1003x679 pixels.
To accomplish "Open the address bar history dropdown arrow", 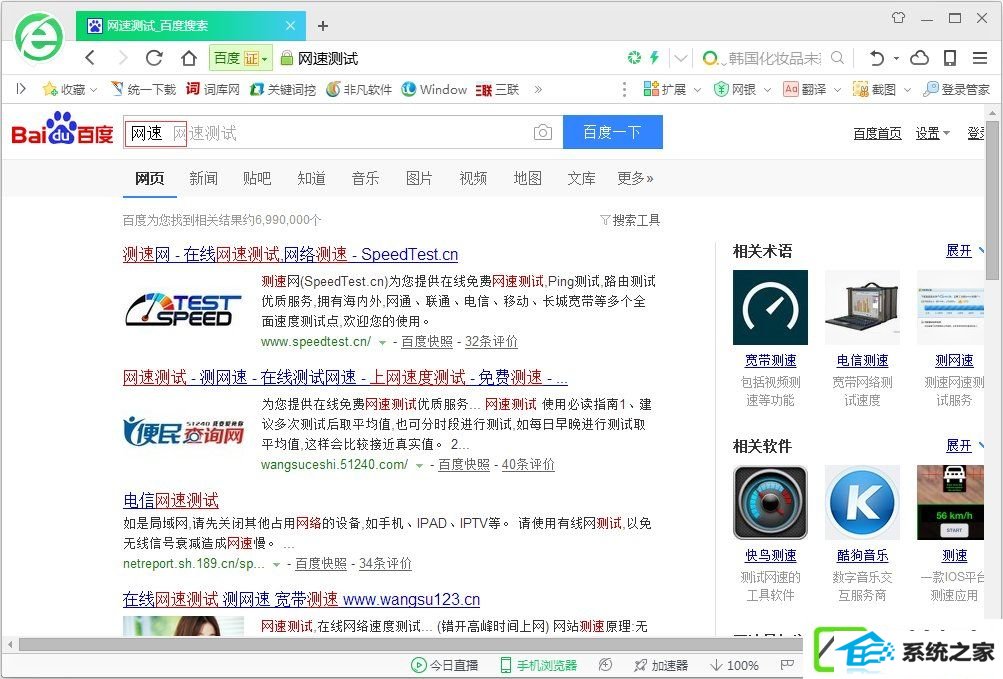I will click(x=681, y=58).
